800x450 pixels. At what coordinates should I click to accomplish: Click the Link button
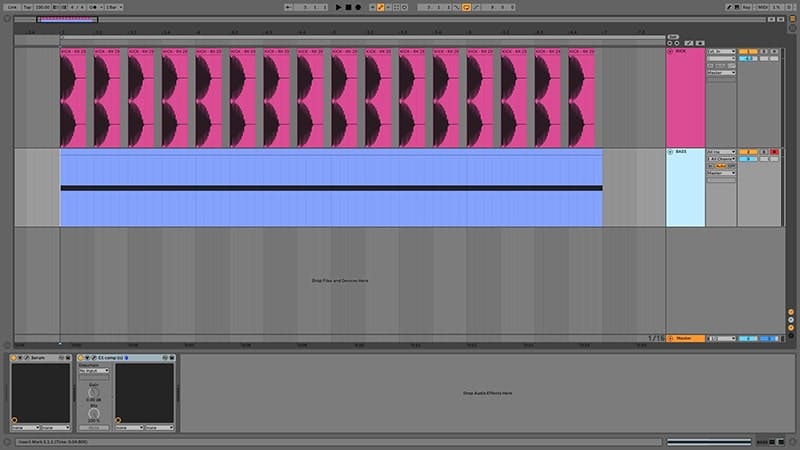click(12, 7)
